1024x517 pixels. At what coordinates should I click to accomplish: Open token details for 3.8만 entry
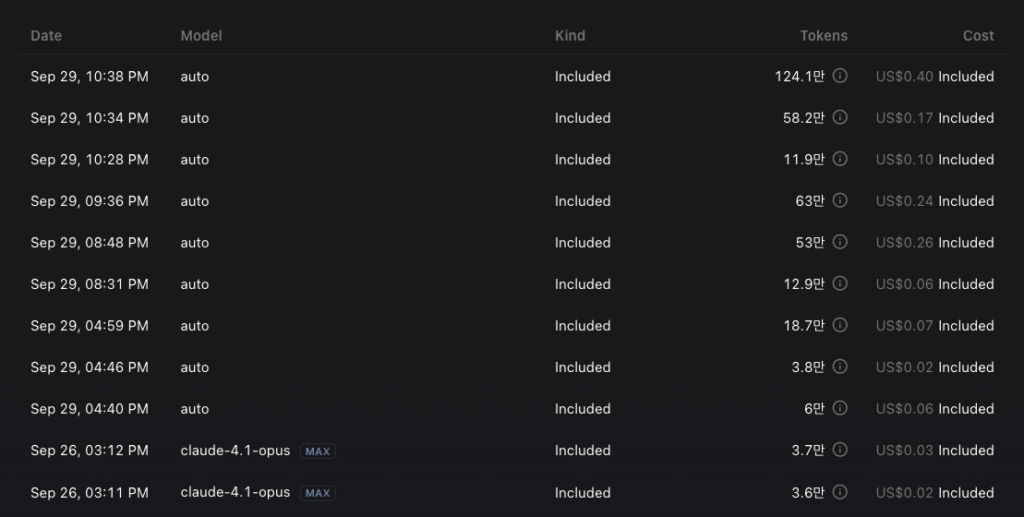[840, 367]
